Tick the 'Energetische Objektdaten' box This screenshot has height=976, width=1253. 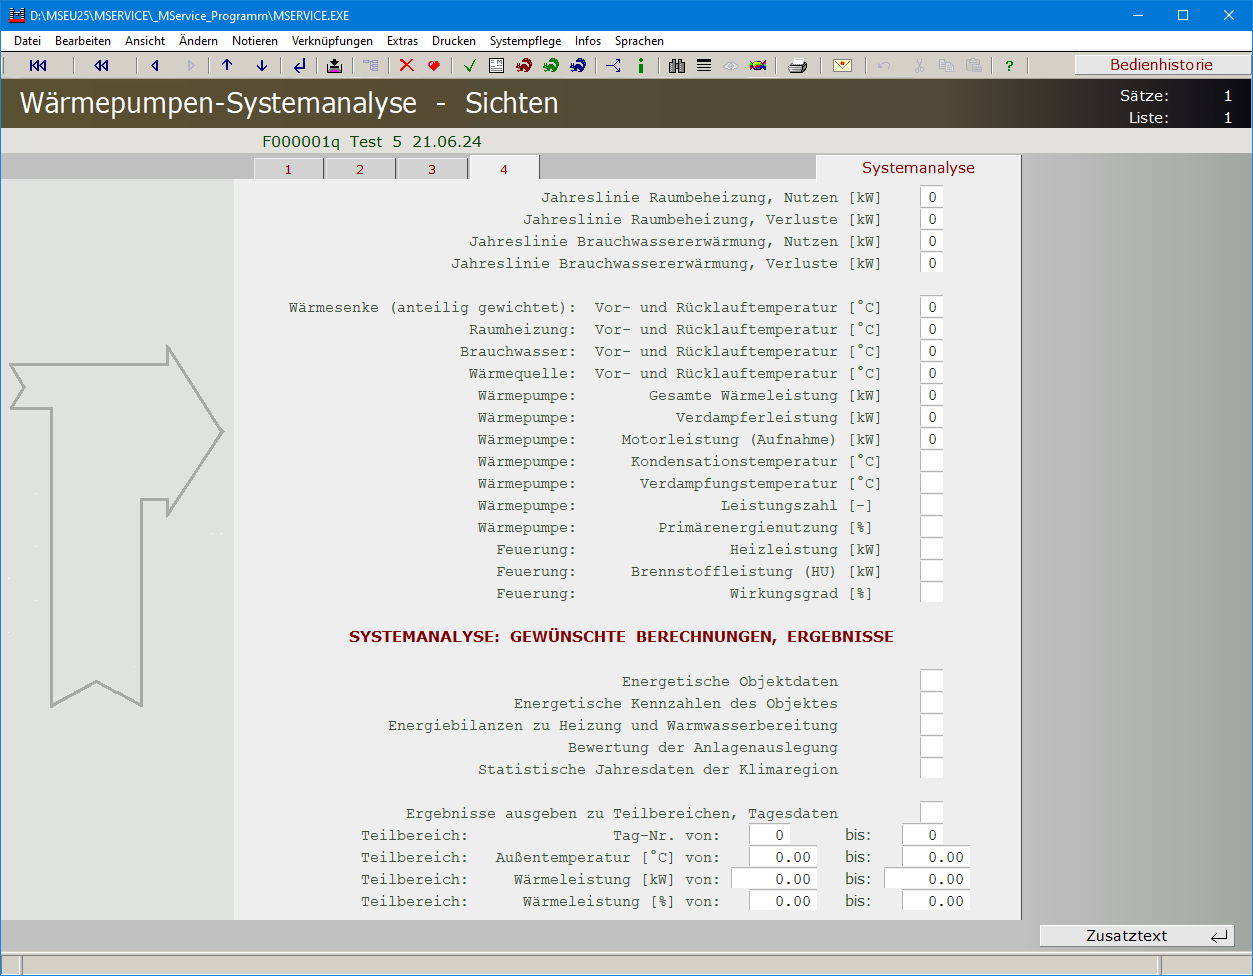pyautogui.click(x=931, y=681)
